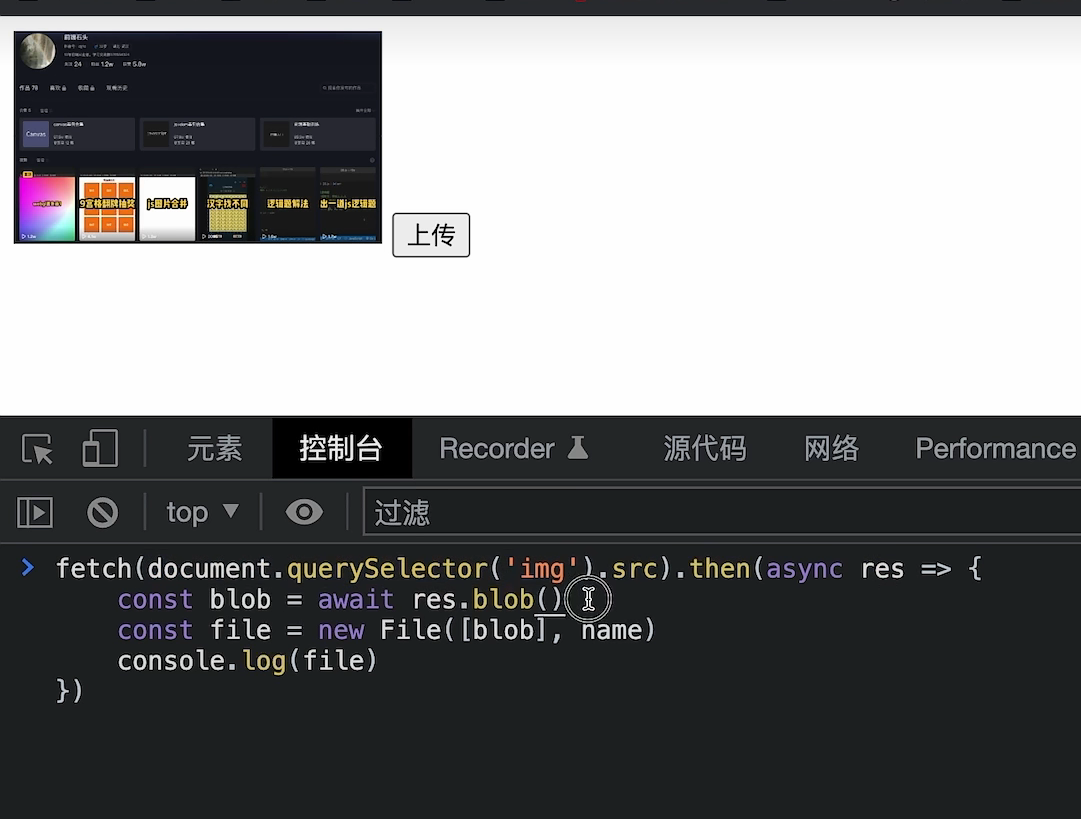Toggle the device toolbar icon
Screen dimensions: 1081x819
tap(100, 449)
